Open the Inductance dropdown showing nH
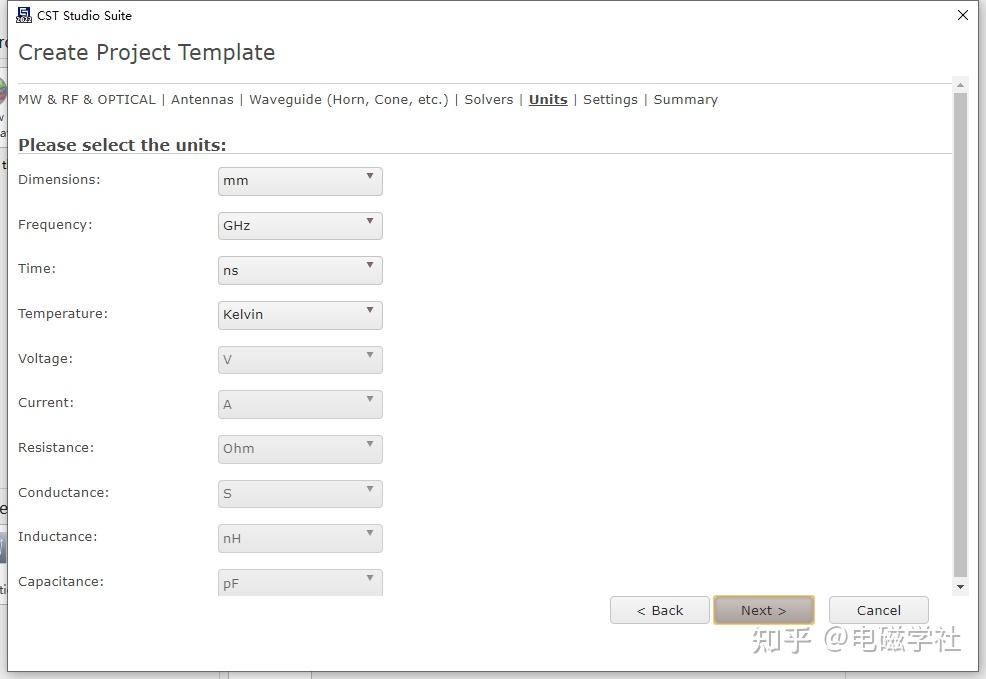This screenshot has height=679, width=986. point(299,538)
